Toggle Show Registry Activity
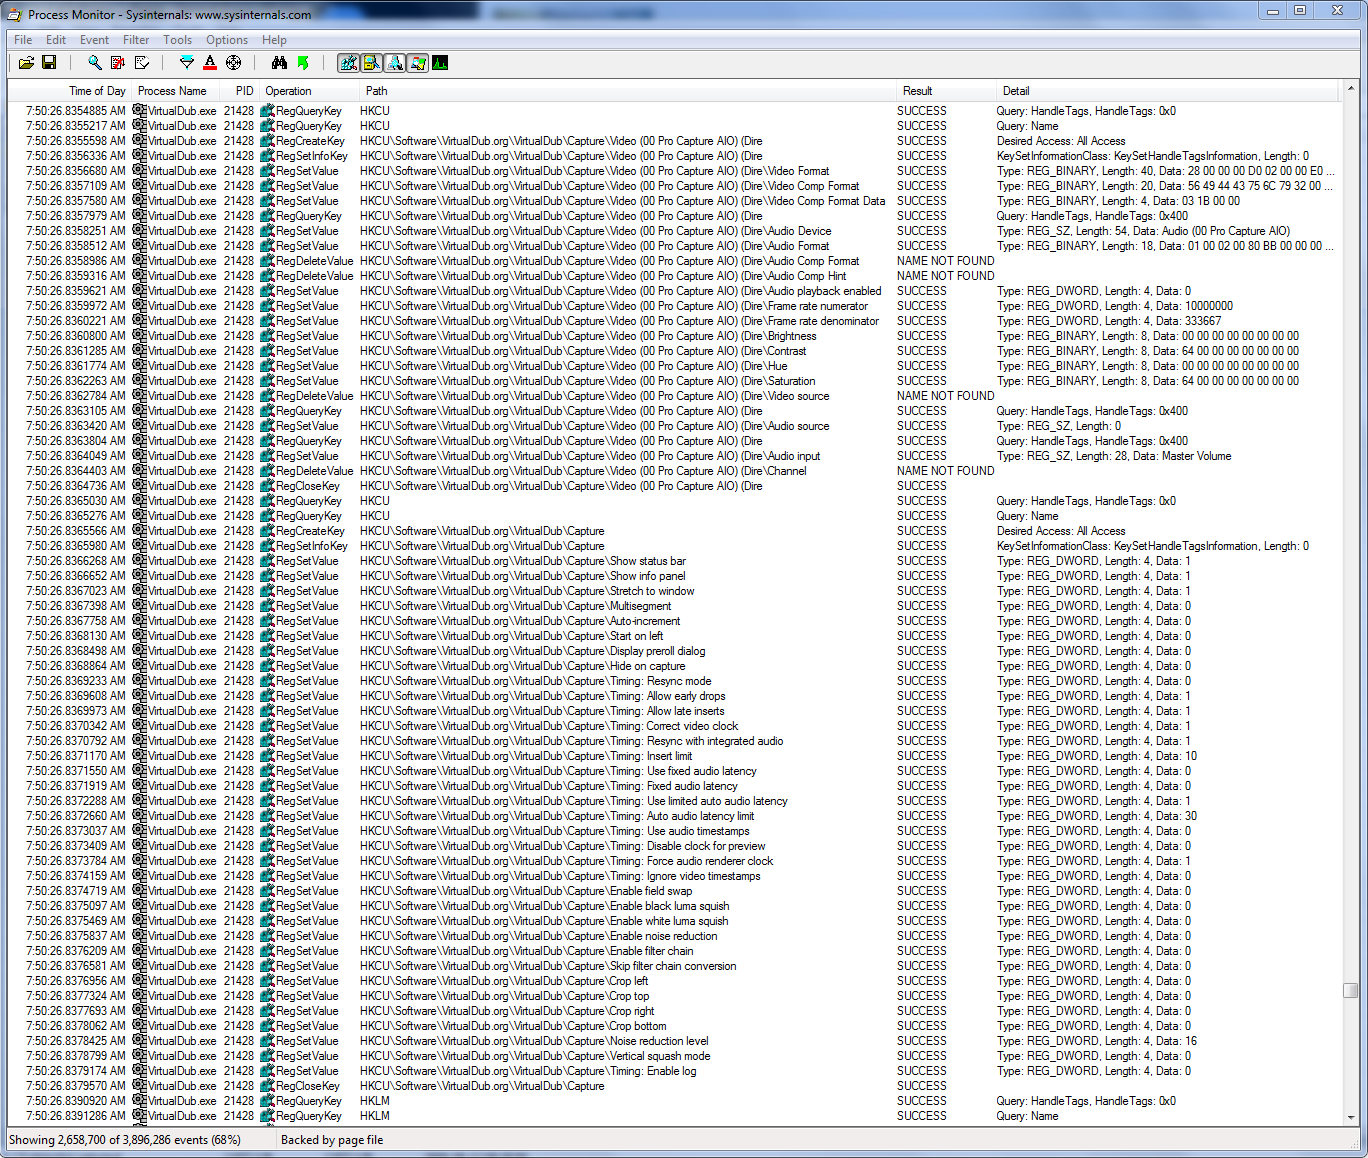The image size is (1368, 1158). (348, 63)
